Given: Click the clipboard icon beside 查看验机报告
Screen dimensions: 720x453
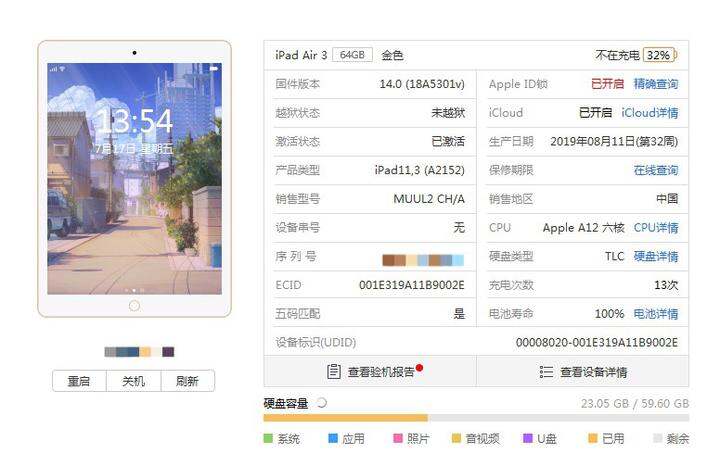Looking at the screenshot, I should point(334,371).
